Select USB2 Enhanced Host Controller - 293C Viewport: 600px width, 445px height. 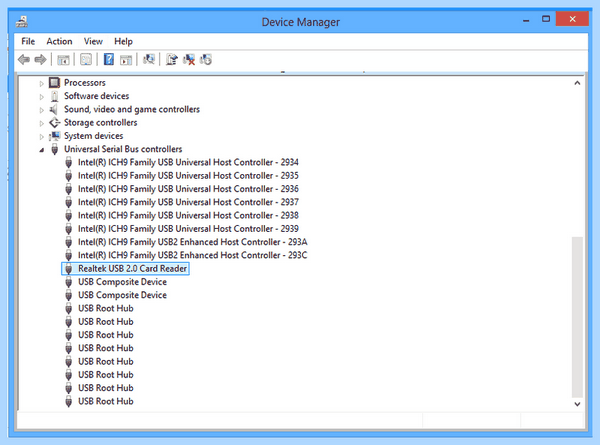(192, 255)
